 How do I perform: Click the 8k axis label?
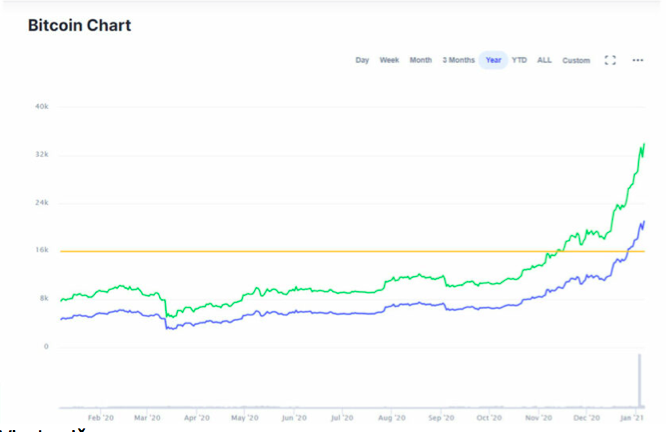click(x=44, y=298)
